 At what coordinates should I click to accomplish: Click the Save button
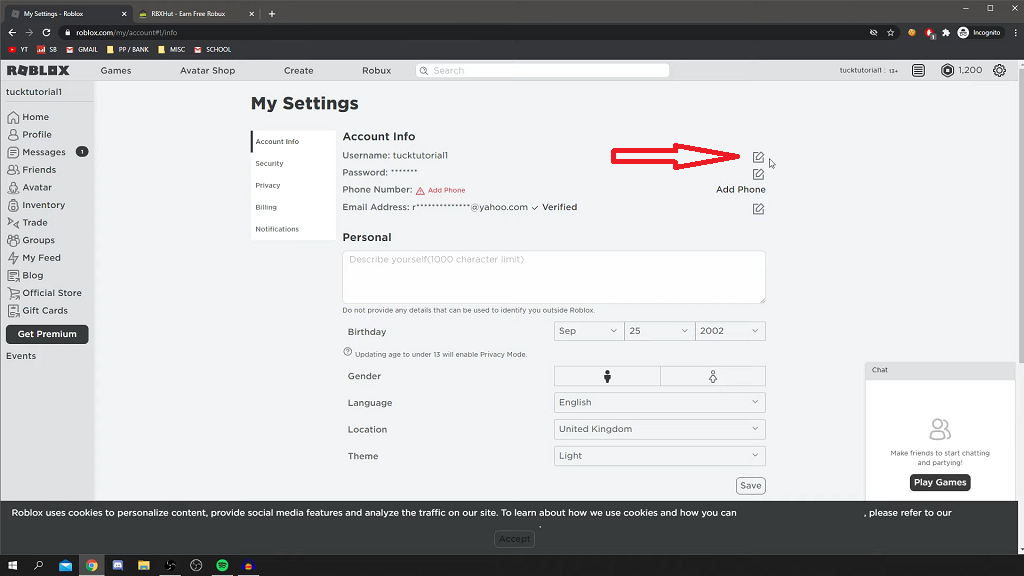[x=750, y=485]
